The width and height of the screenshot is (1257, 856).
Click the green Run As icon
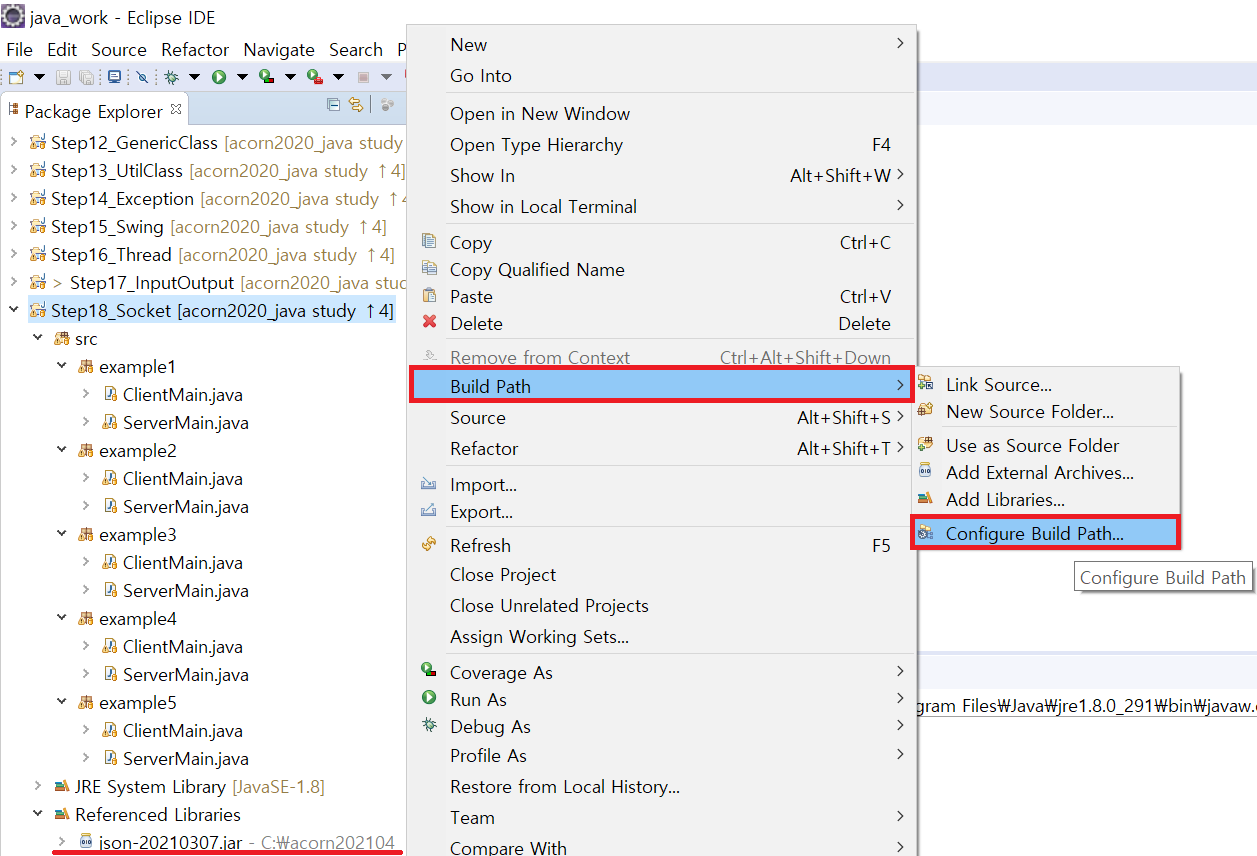430,699
